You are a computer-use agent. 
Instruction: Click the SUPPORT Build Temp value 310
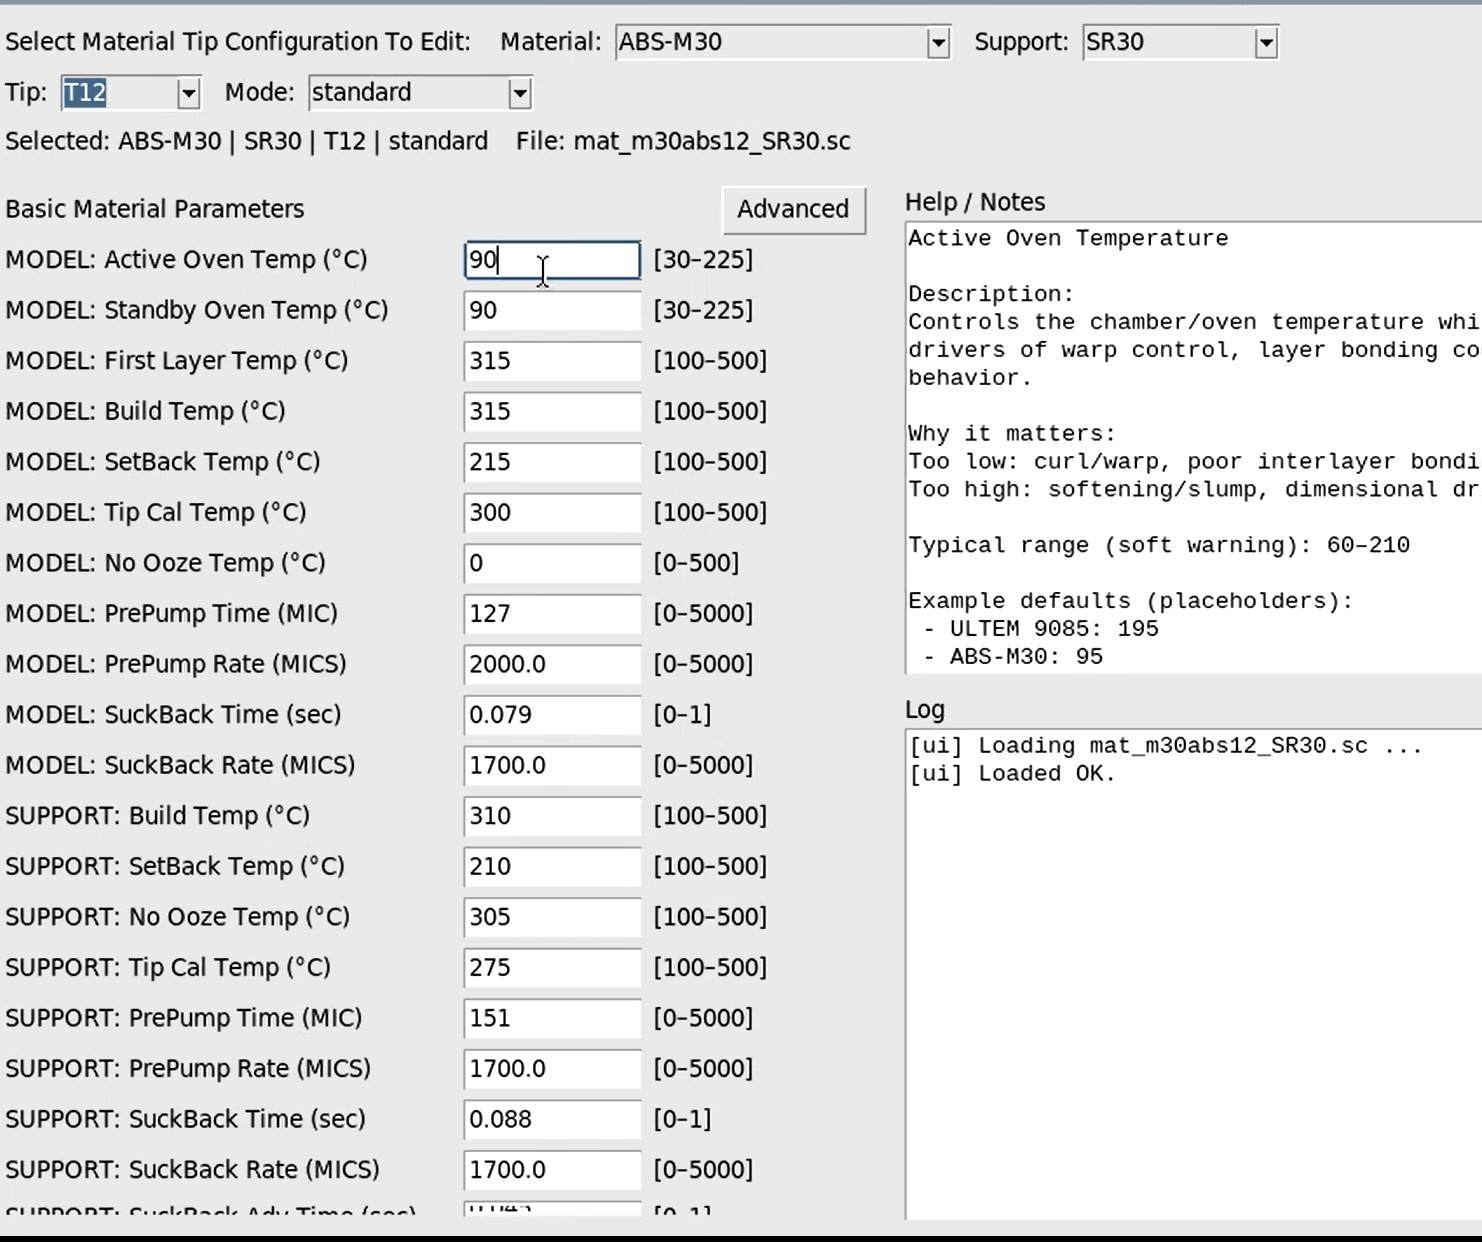(x=550, y=816)
